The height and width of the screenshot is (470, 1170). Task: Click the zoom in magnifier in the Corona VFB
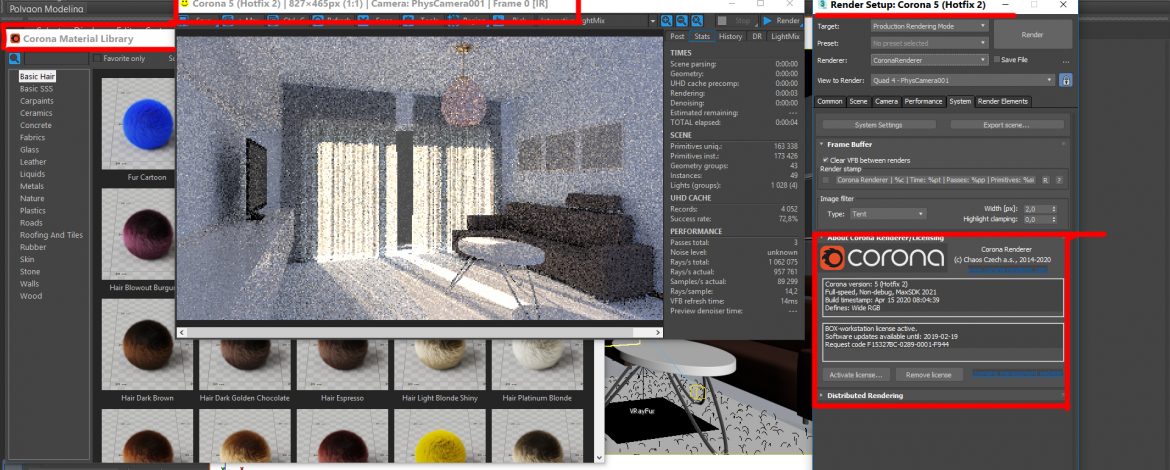point(666,21)
